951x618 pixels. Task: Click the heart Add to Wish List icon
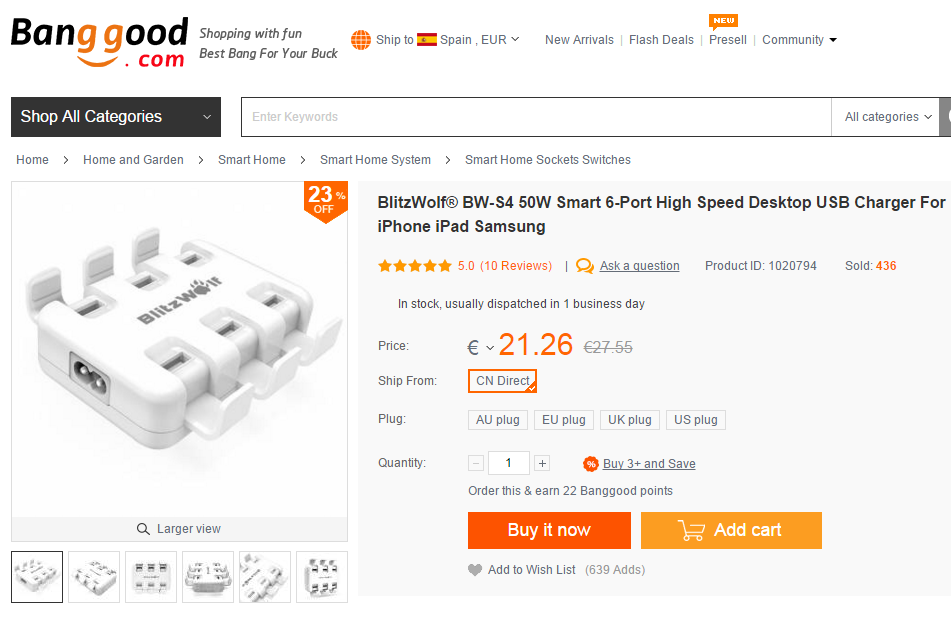pyautogui.click(x=475, y=570)
